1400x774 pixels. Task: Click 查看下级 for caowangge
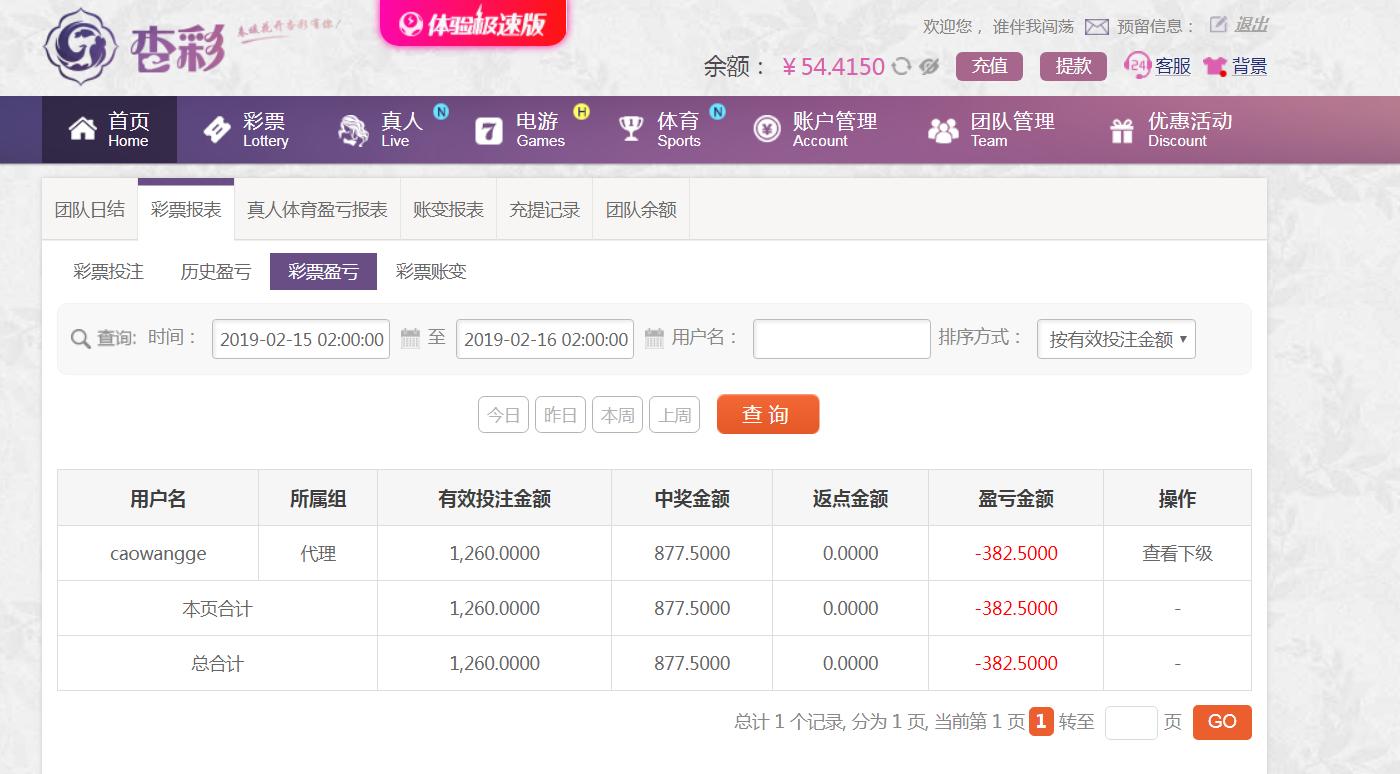tap(1177, 554)
